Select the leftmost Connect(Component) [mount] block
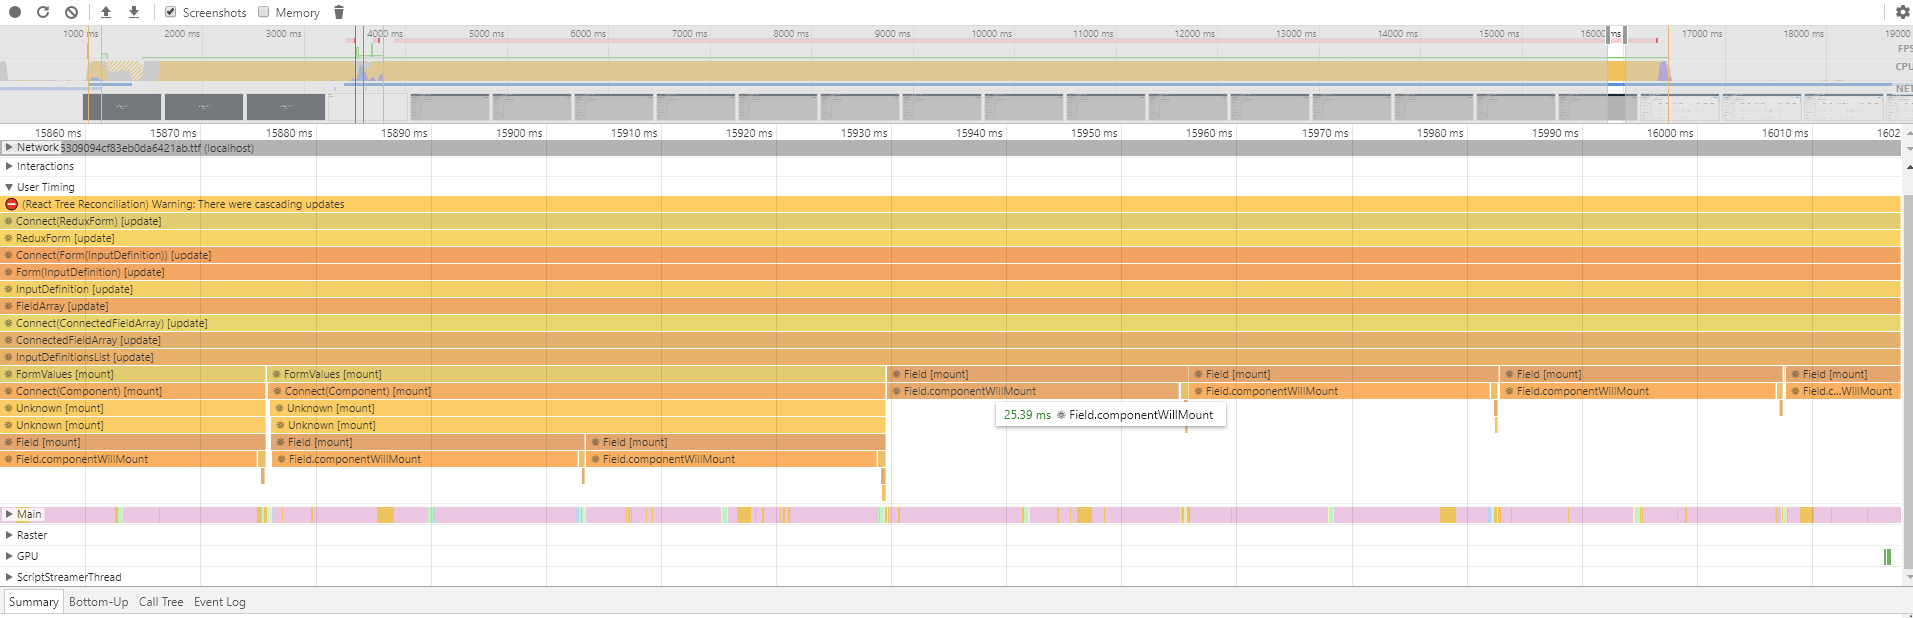 click(132, 391)
